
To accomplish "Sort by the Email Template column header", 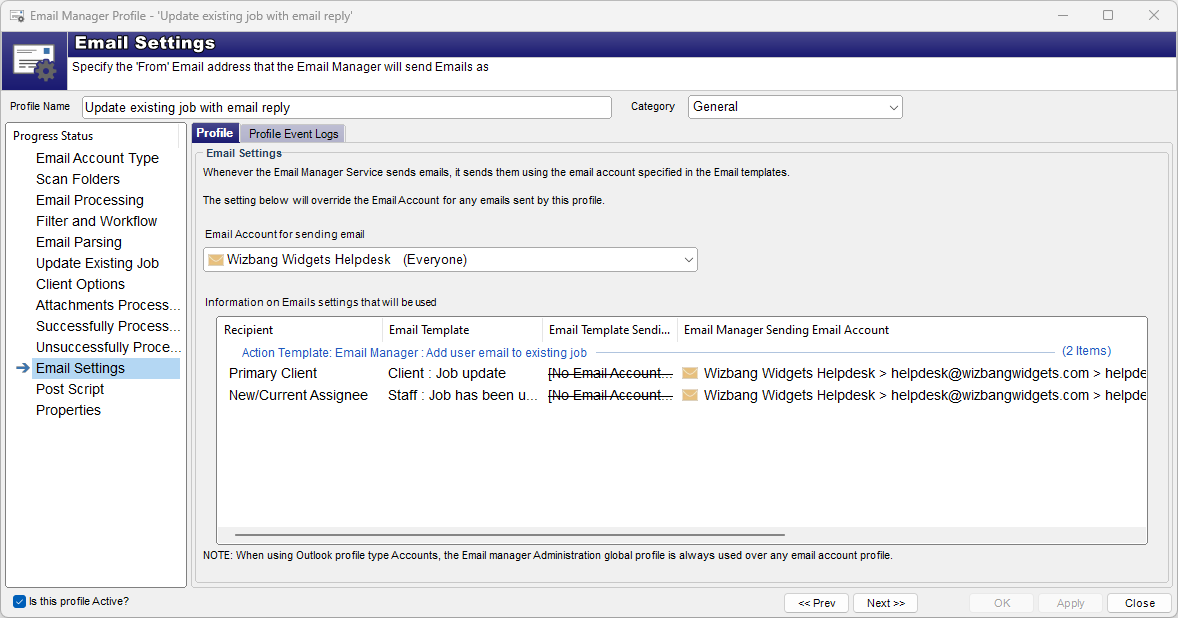I will click(463, 330).
